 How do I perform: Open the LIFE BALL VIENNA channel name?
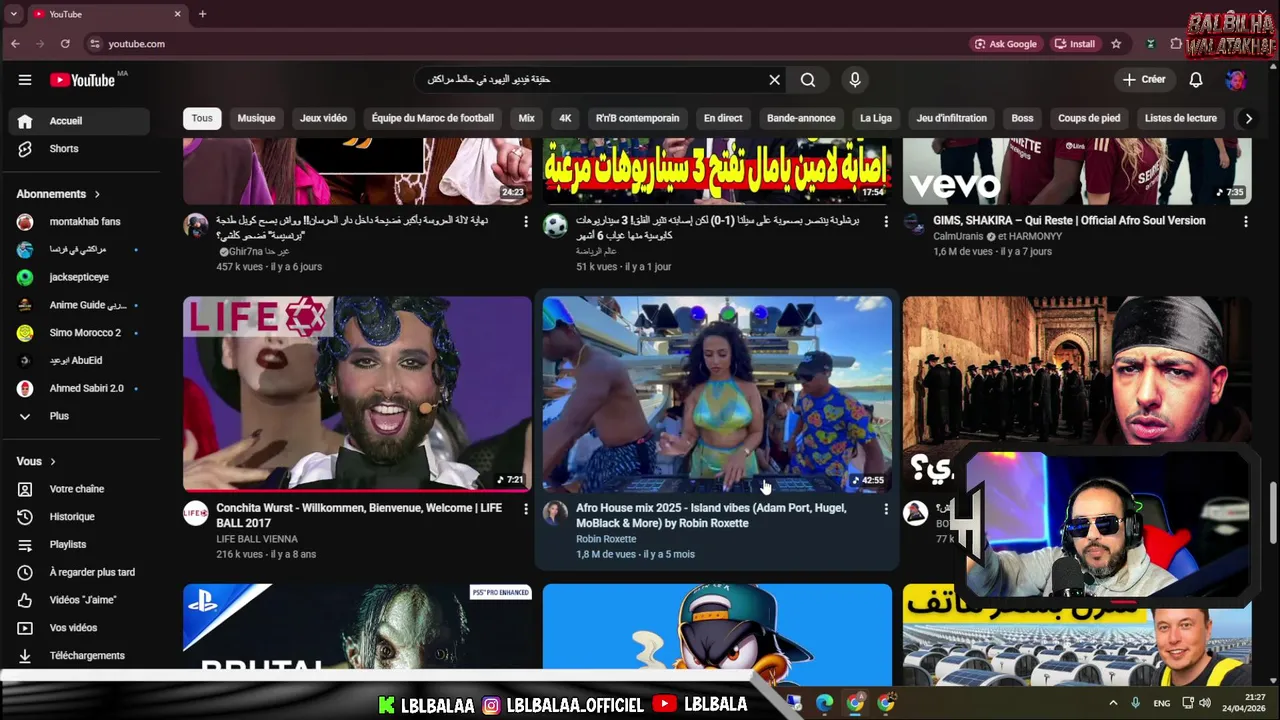coord(257,539)
